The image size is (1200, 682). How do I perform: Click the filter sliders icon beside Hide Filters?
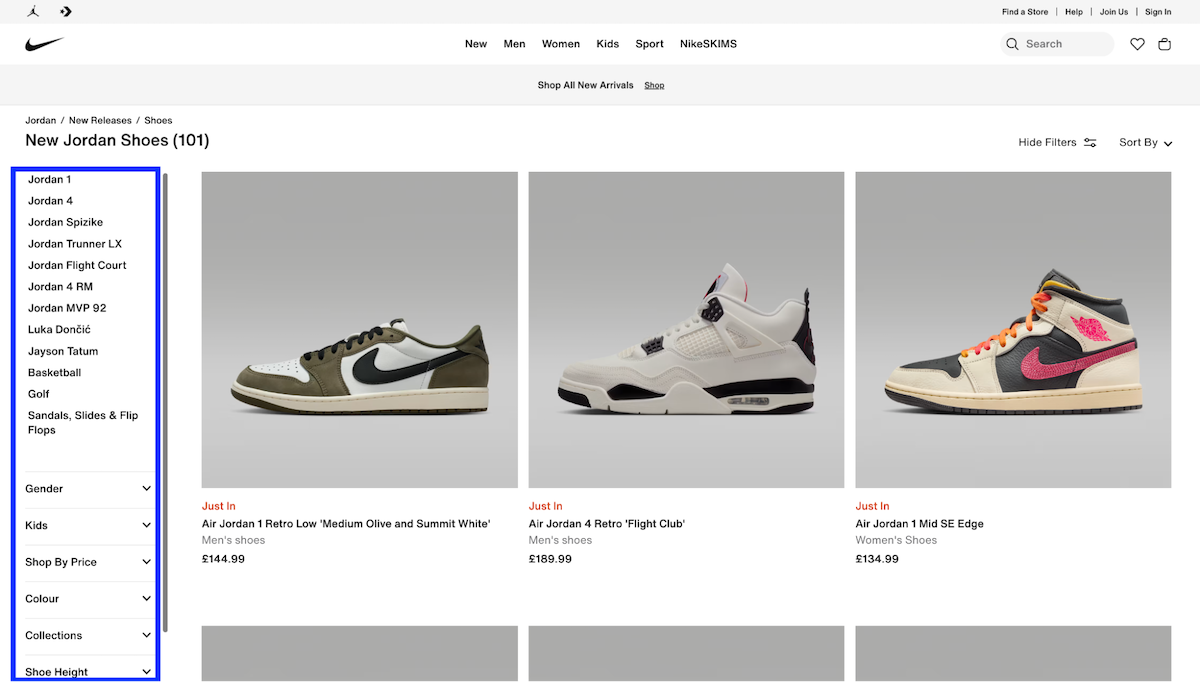tap(1089, 142)
